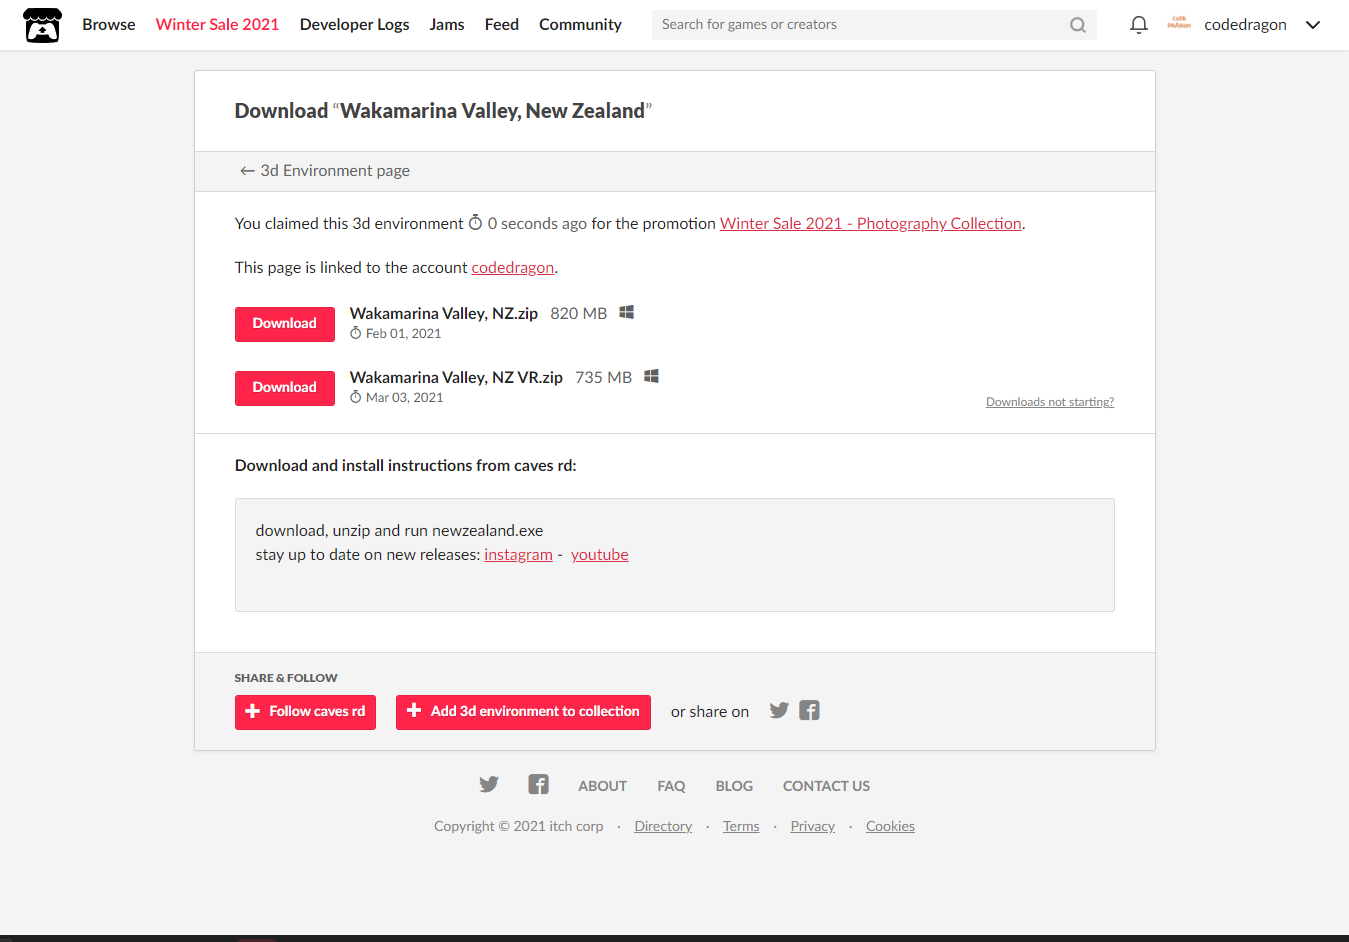Open the Cookies link
Image resolution: width=1349 pixels, height=942 pixels.
(890, 826)
